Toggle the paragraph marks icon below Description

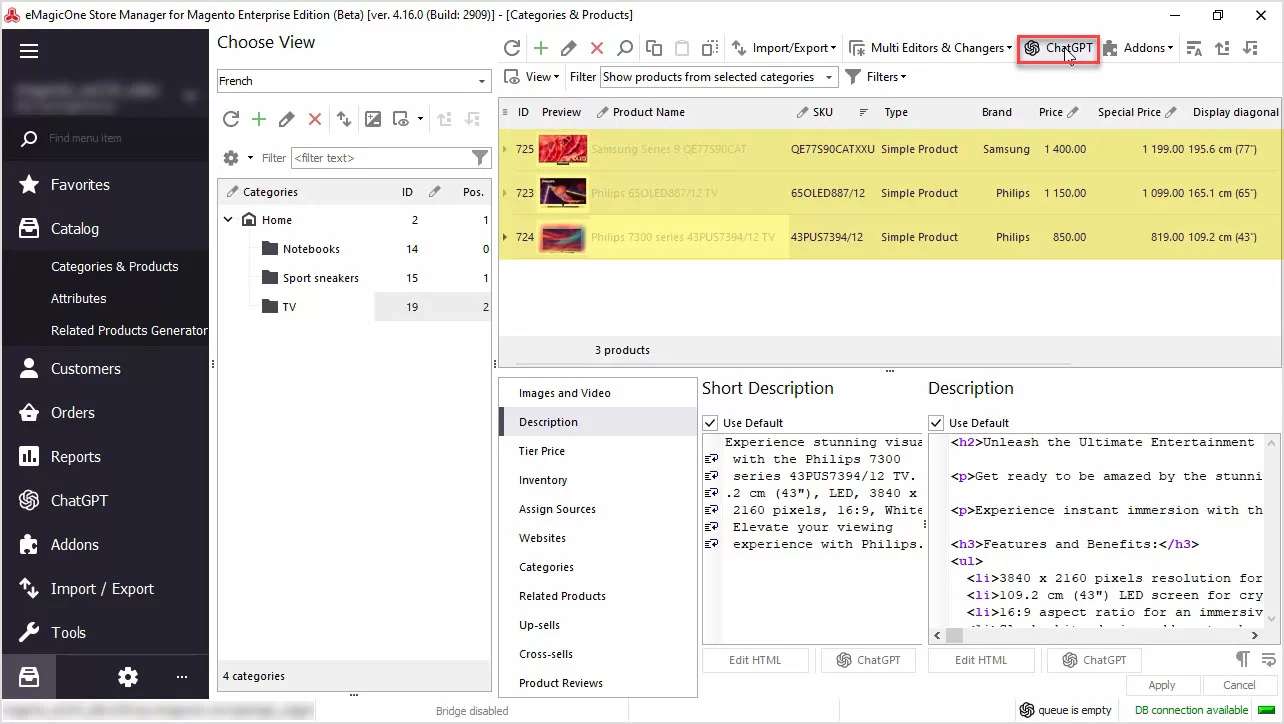pos(1242,659)
